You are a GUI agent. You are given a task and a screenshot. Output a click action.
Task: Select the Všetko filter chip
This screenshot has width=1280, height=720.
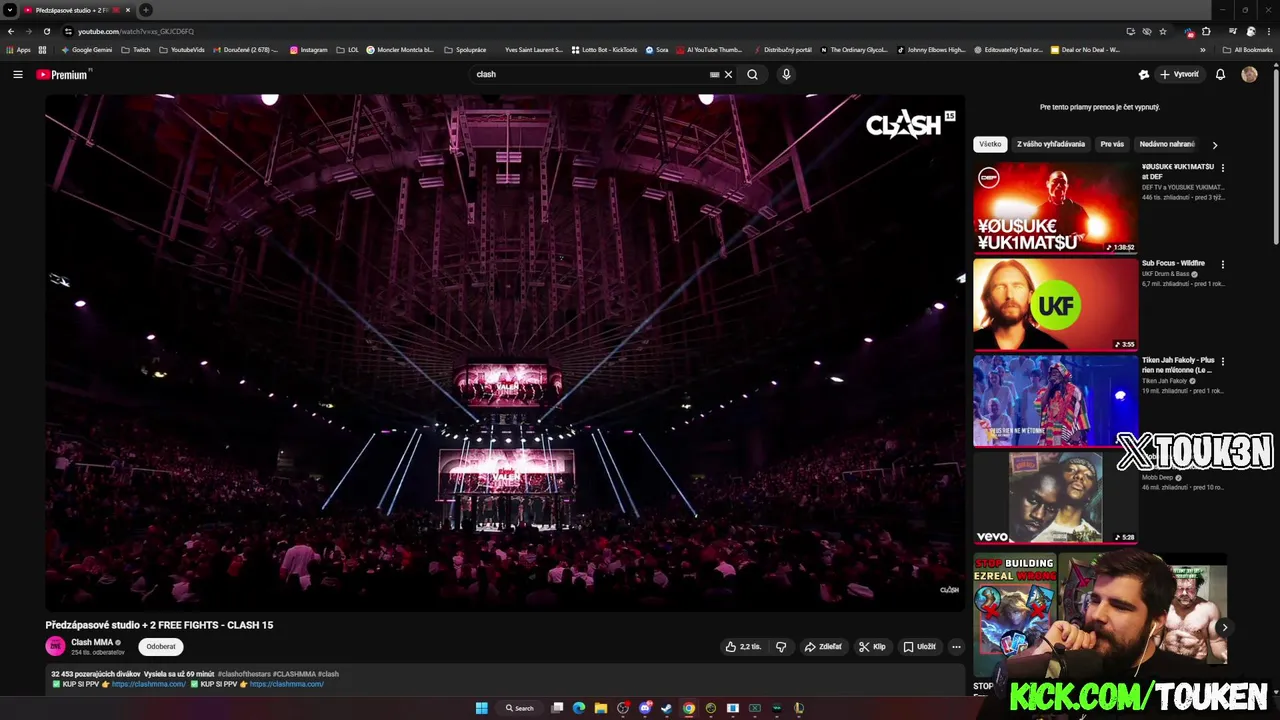[x=990, y=144]
